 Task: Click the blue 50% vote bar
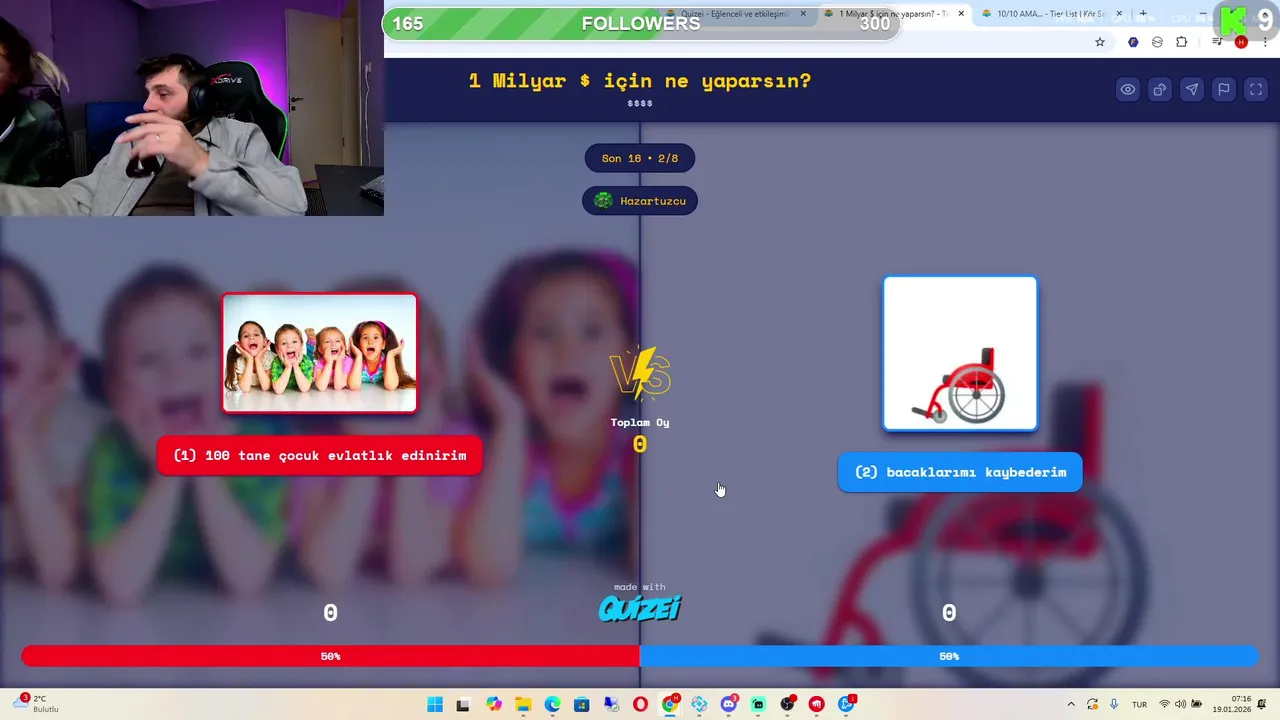949,656
